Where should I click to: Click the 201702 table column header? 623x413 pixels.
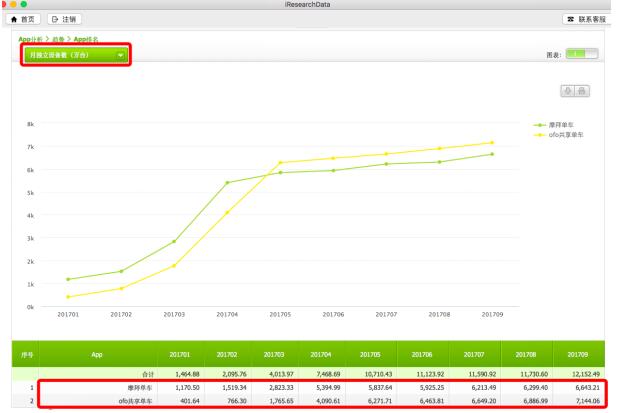tap(227, 355)
